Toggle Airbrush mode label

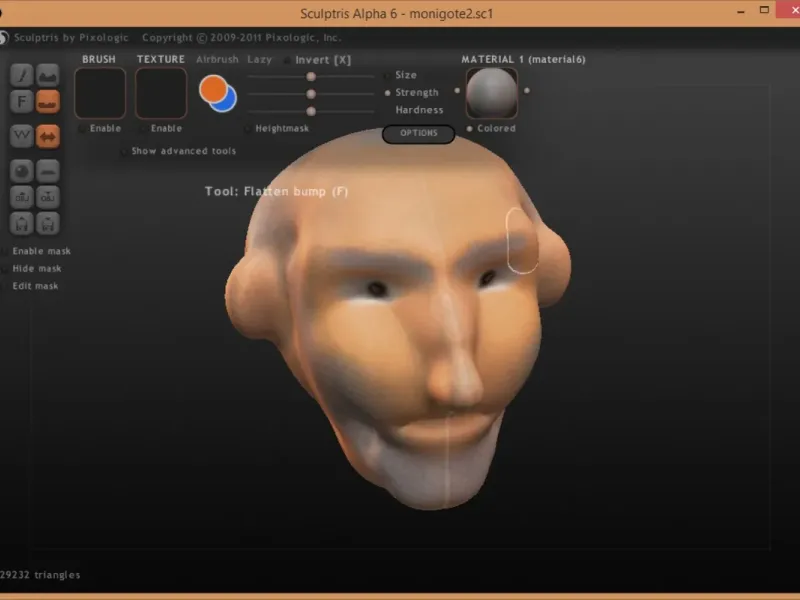217,60
